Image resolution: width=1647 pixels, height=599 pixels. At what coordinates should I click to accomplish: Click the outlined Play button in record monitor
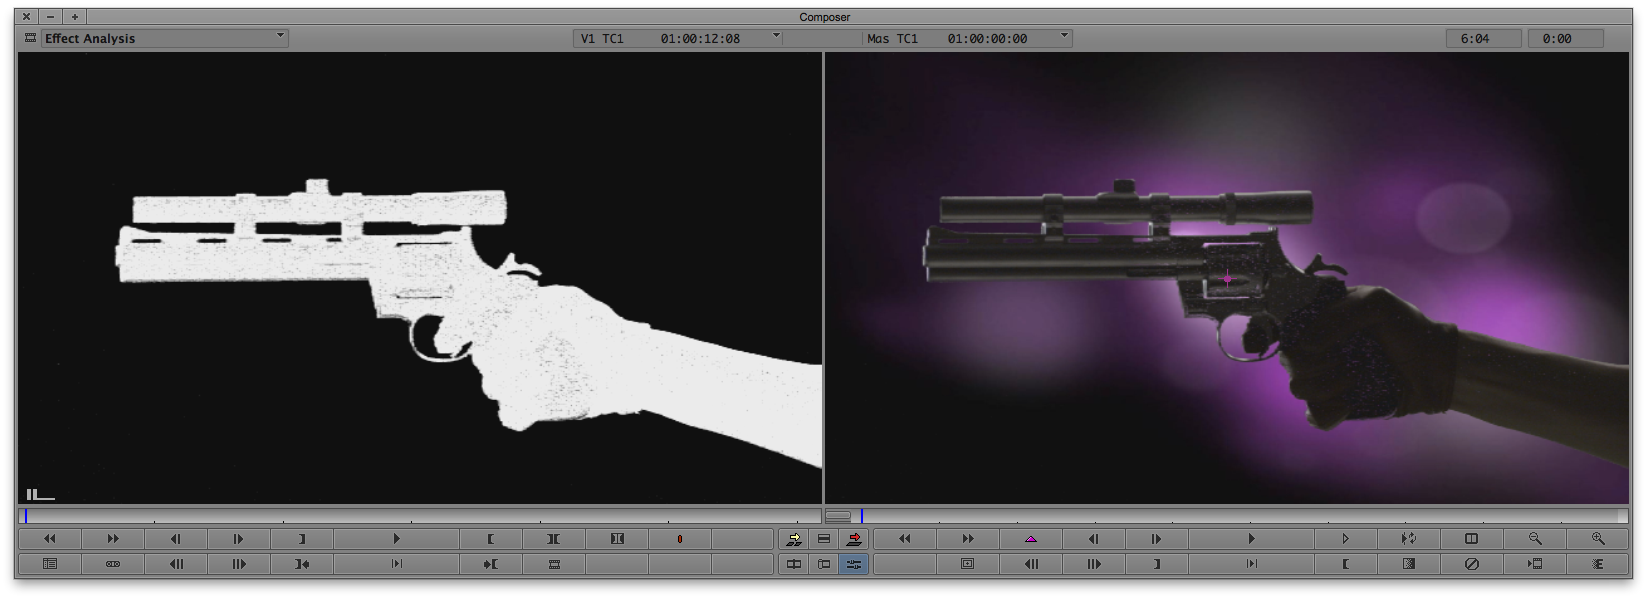[1345, 539]
